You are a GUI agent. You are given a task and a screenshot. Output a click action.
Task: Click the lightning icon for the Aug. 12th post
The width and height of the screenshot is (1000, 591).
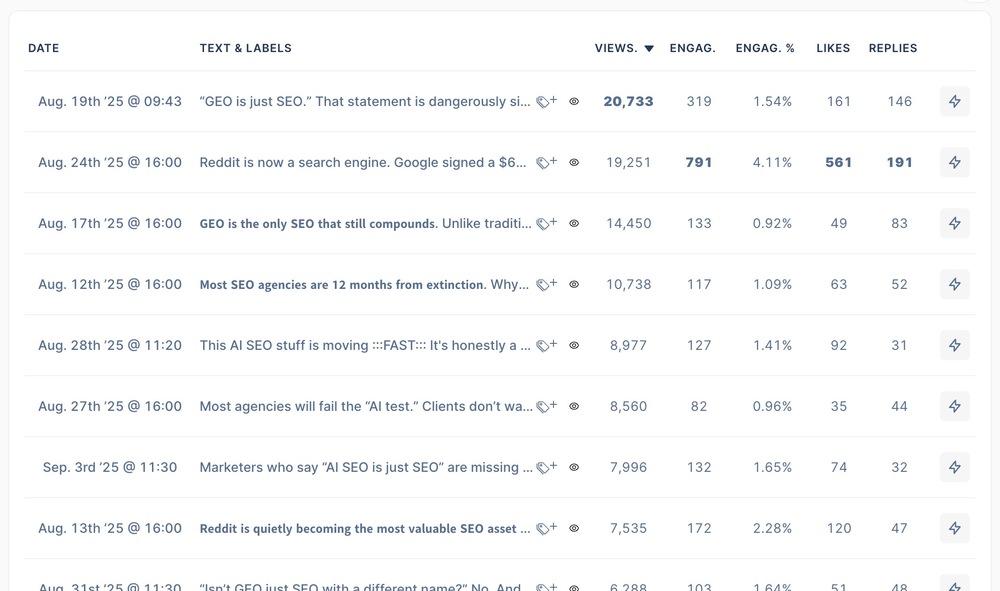954,285
